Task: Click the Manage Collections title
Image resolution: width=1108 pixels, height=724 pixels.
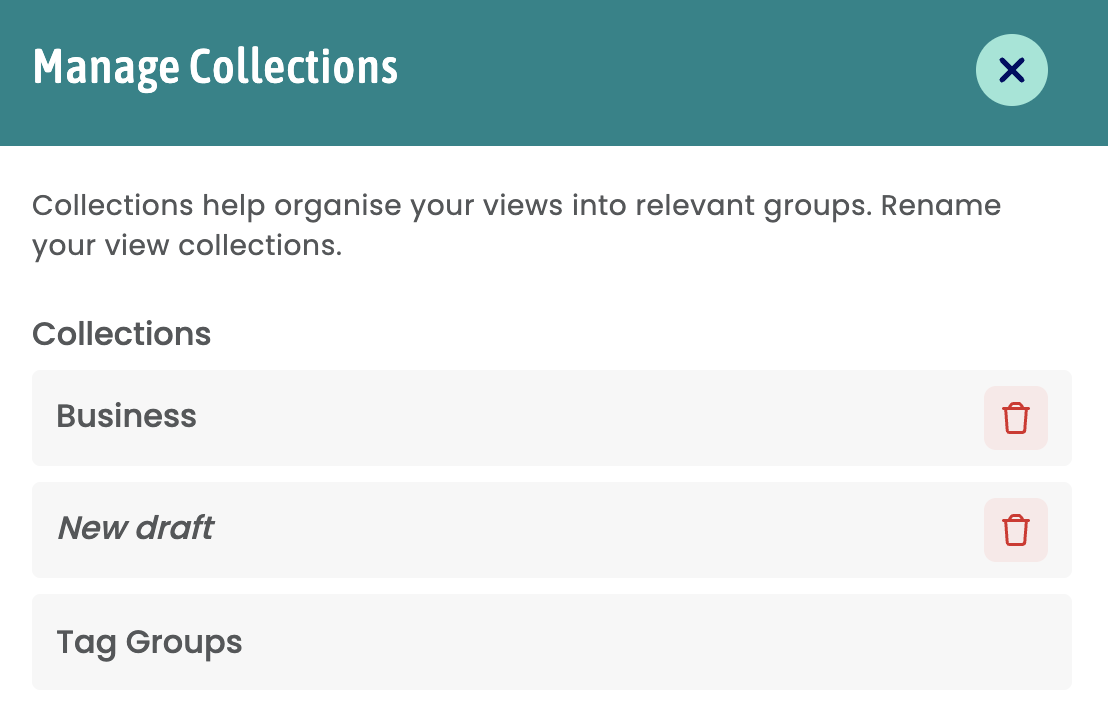Action: [216, 69]
